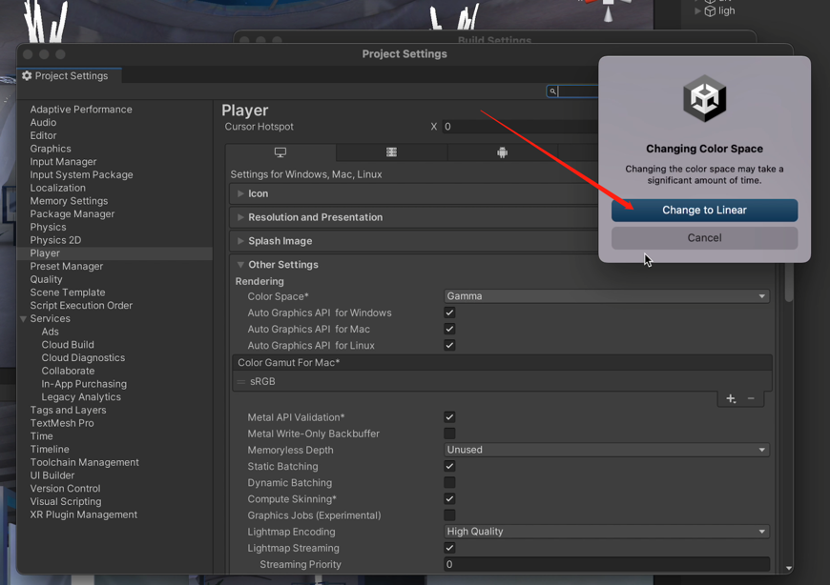Click the search magnifier icon in settings

click(x=552, y=91)
